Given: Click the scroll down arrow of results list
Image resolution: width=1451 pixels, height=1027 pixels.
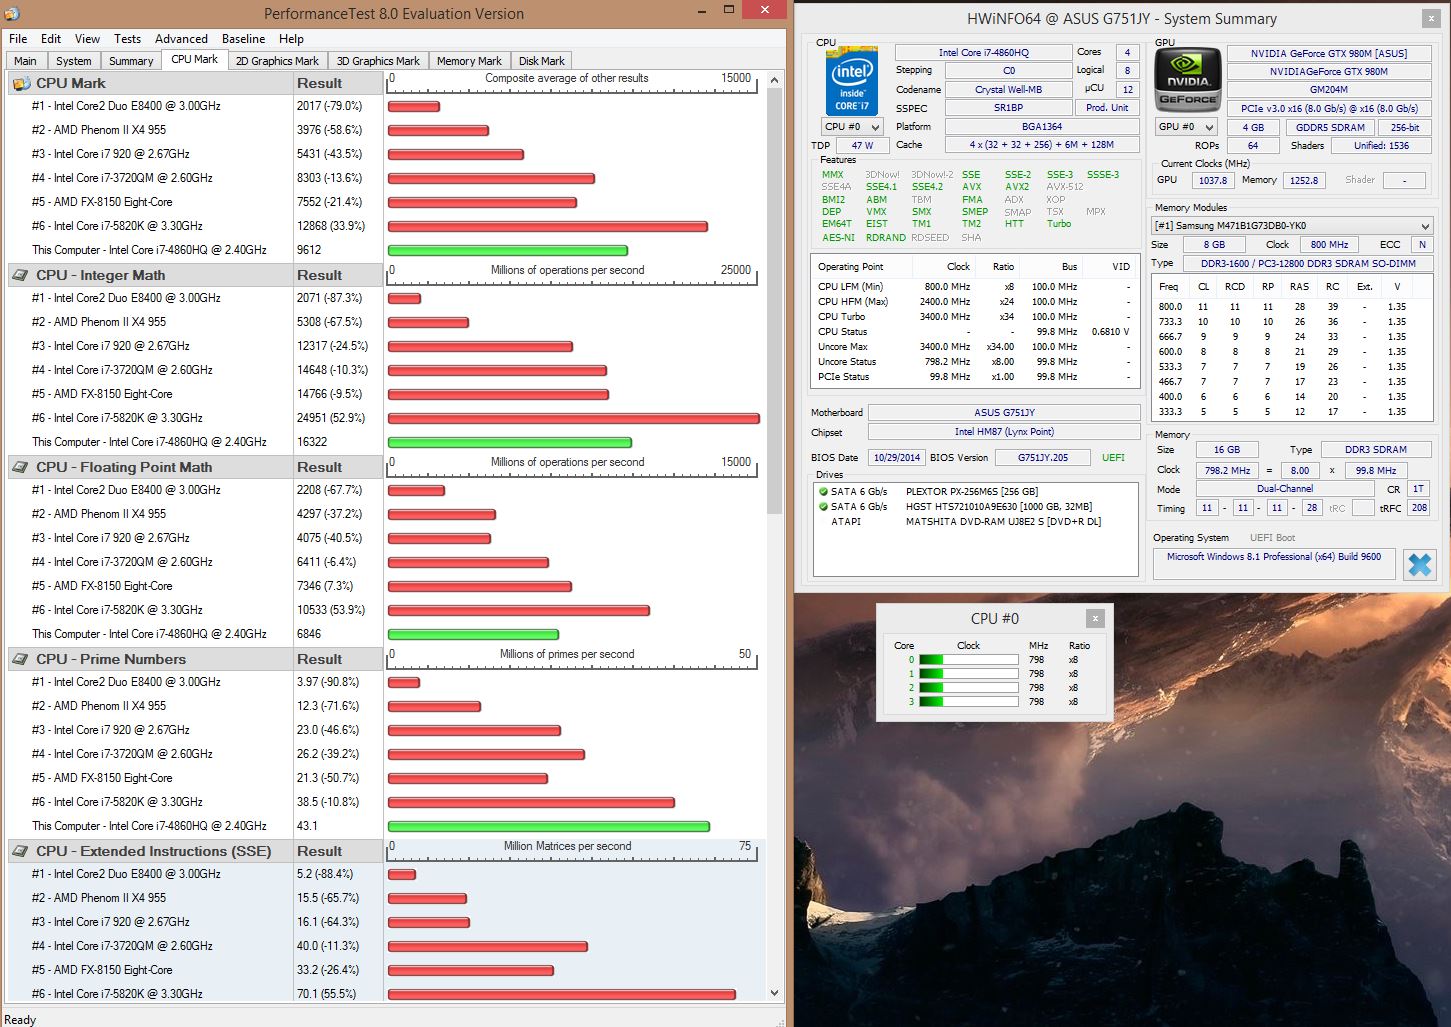Looking at the screenshot, I should point(774,993).
